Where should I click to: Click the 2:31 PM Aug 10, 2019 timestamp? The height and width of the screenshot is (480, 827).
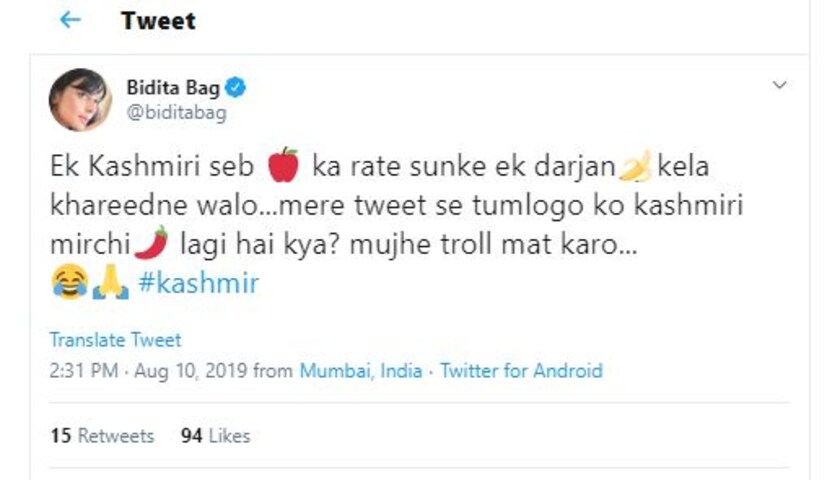[148, 371]
